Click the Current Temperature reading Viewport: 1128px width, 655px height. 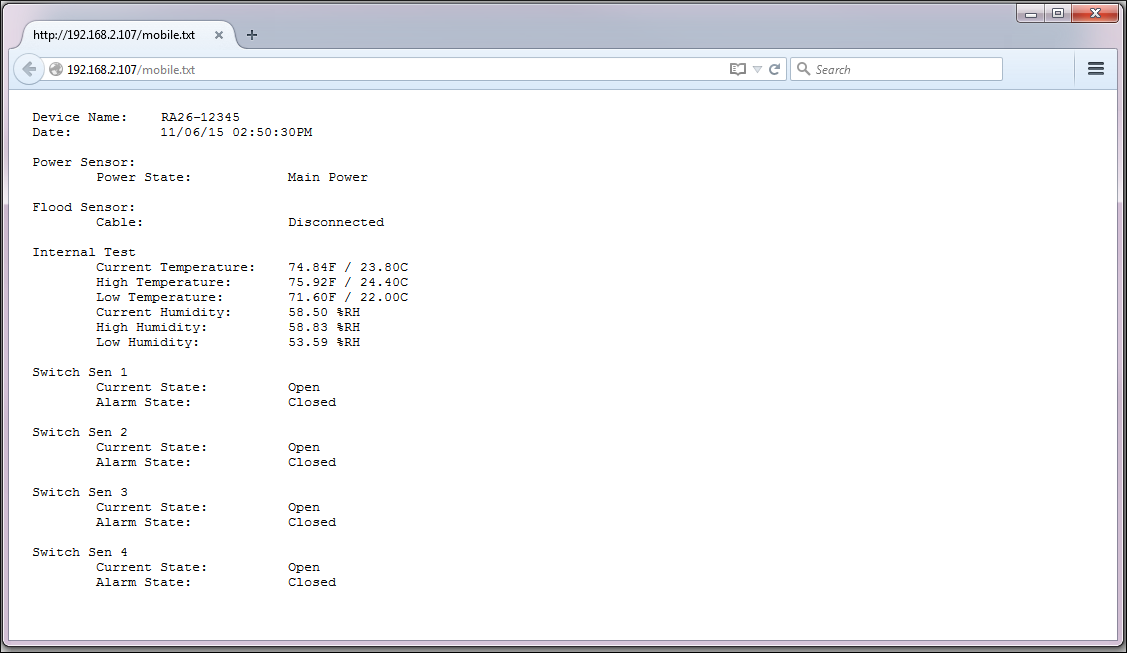(x=348, y=267)
